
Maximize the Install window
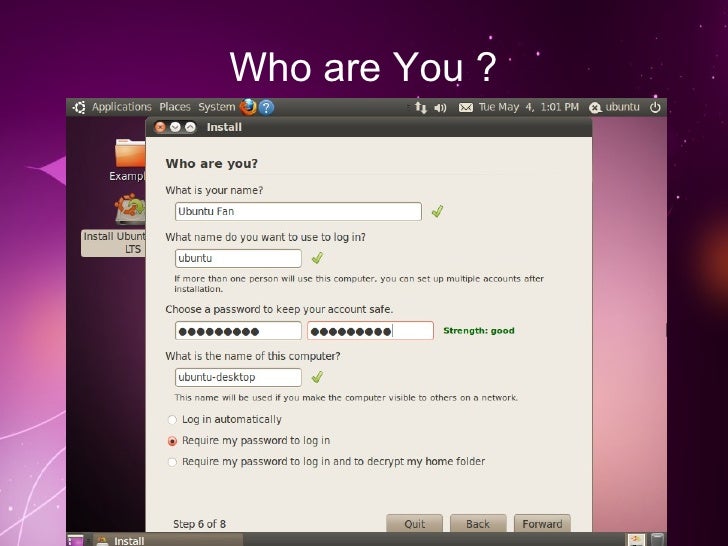coord(190,127)
